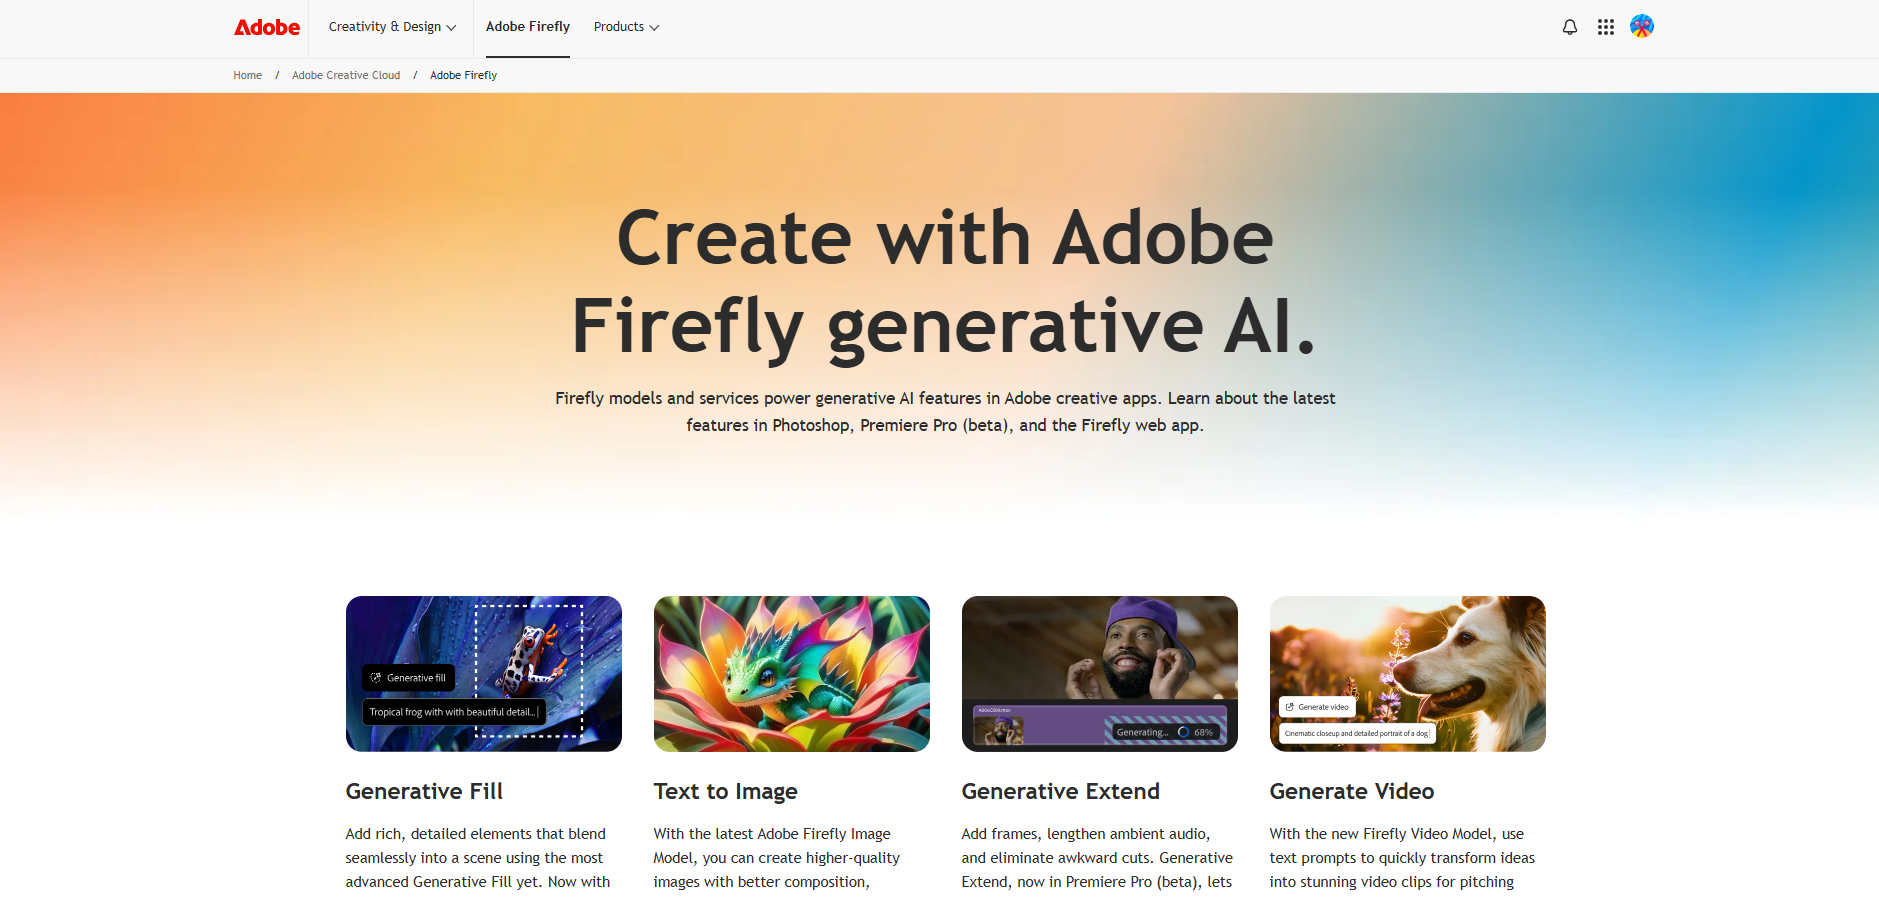
Task: Click the Generative Fill heading
Action: click(x=424, y=791)
